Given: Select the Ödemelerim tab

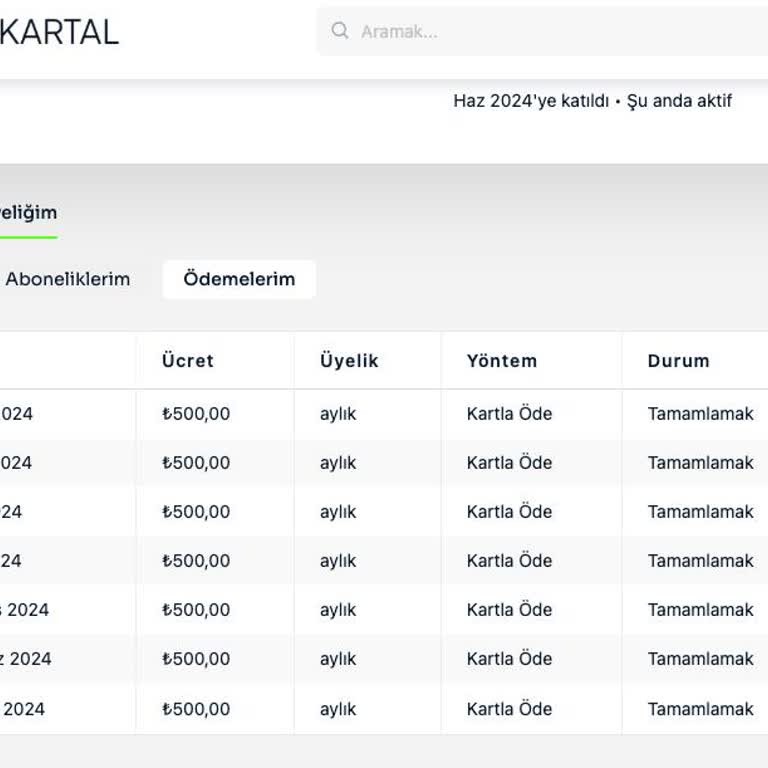Looking at the screenshot, I should pos(240,279).
